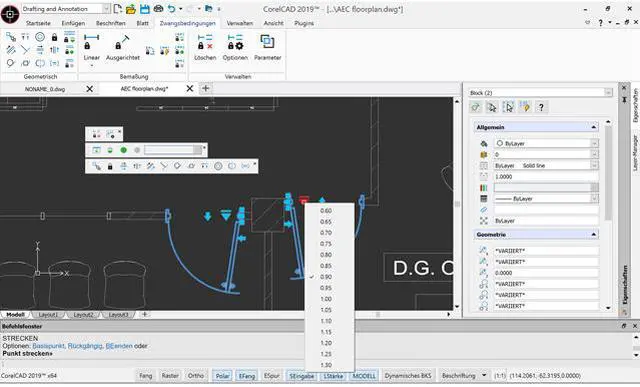The height and width of the screenshot is (387, 640).
Task: Click the Print icon in quick access toolbar
Action: point(158,9)
